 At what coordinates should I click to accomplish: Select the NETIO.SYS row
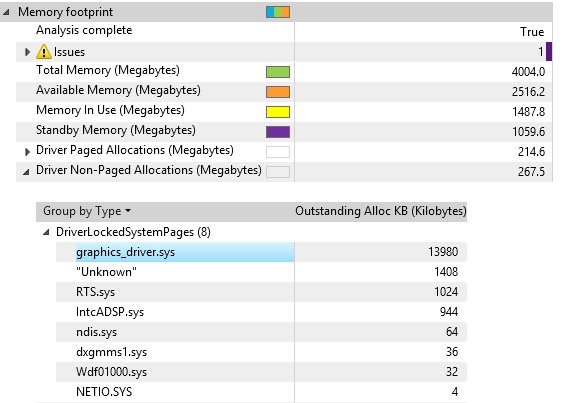tap(261, 392)
